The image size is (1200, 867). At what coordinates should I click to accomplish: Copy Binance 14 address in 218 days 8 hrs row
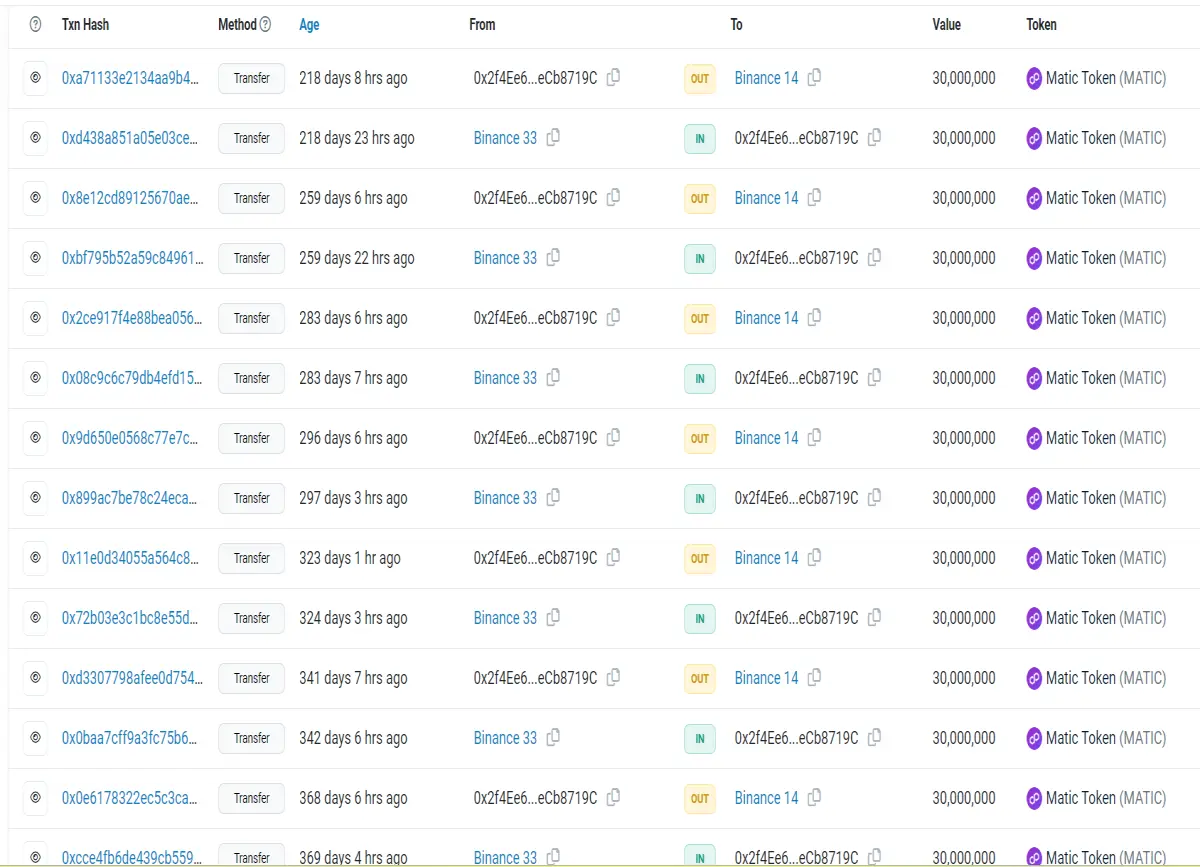coord(814,77)
